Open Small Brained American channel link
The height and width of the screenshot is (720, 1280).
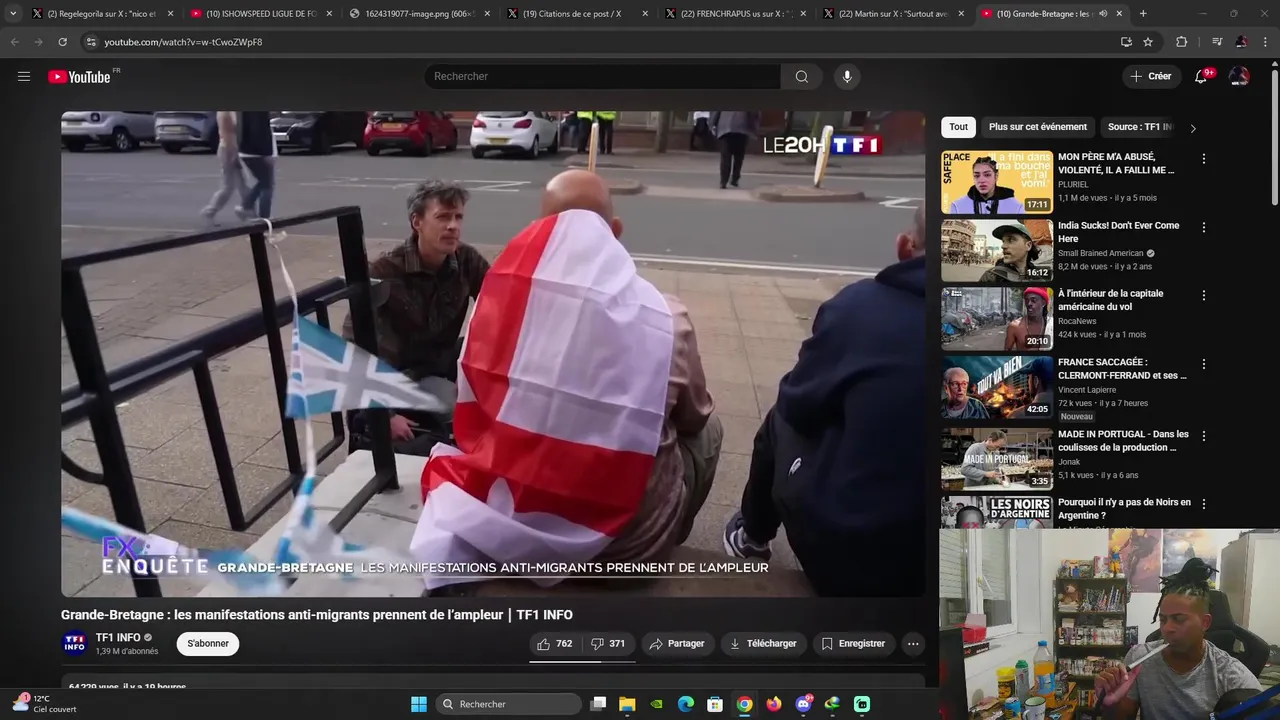tap(1100, 253)
